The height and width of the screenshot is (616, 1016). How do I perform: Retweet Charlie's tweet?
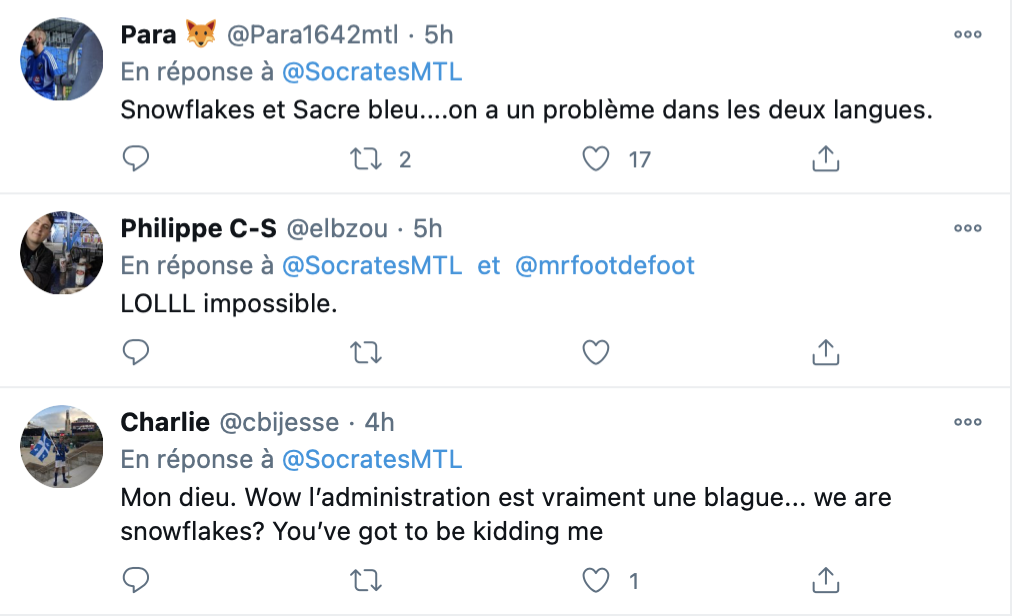[365, 580]
